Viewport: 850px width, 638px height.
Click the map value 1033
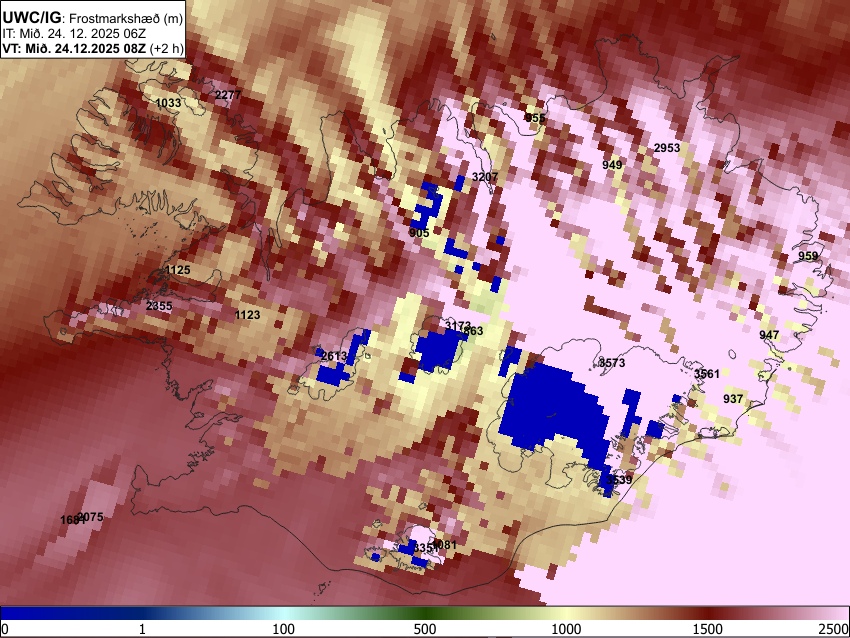168,103
